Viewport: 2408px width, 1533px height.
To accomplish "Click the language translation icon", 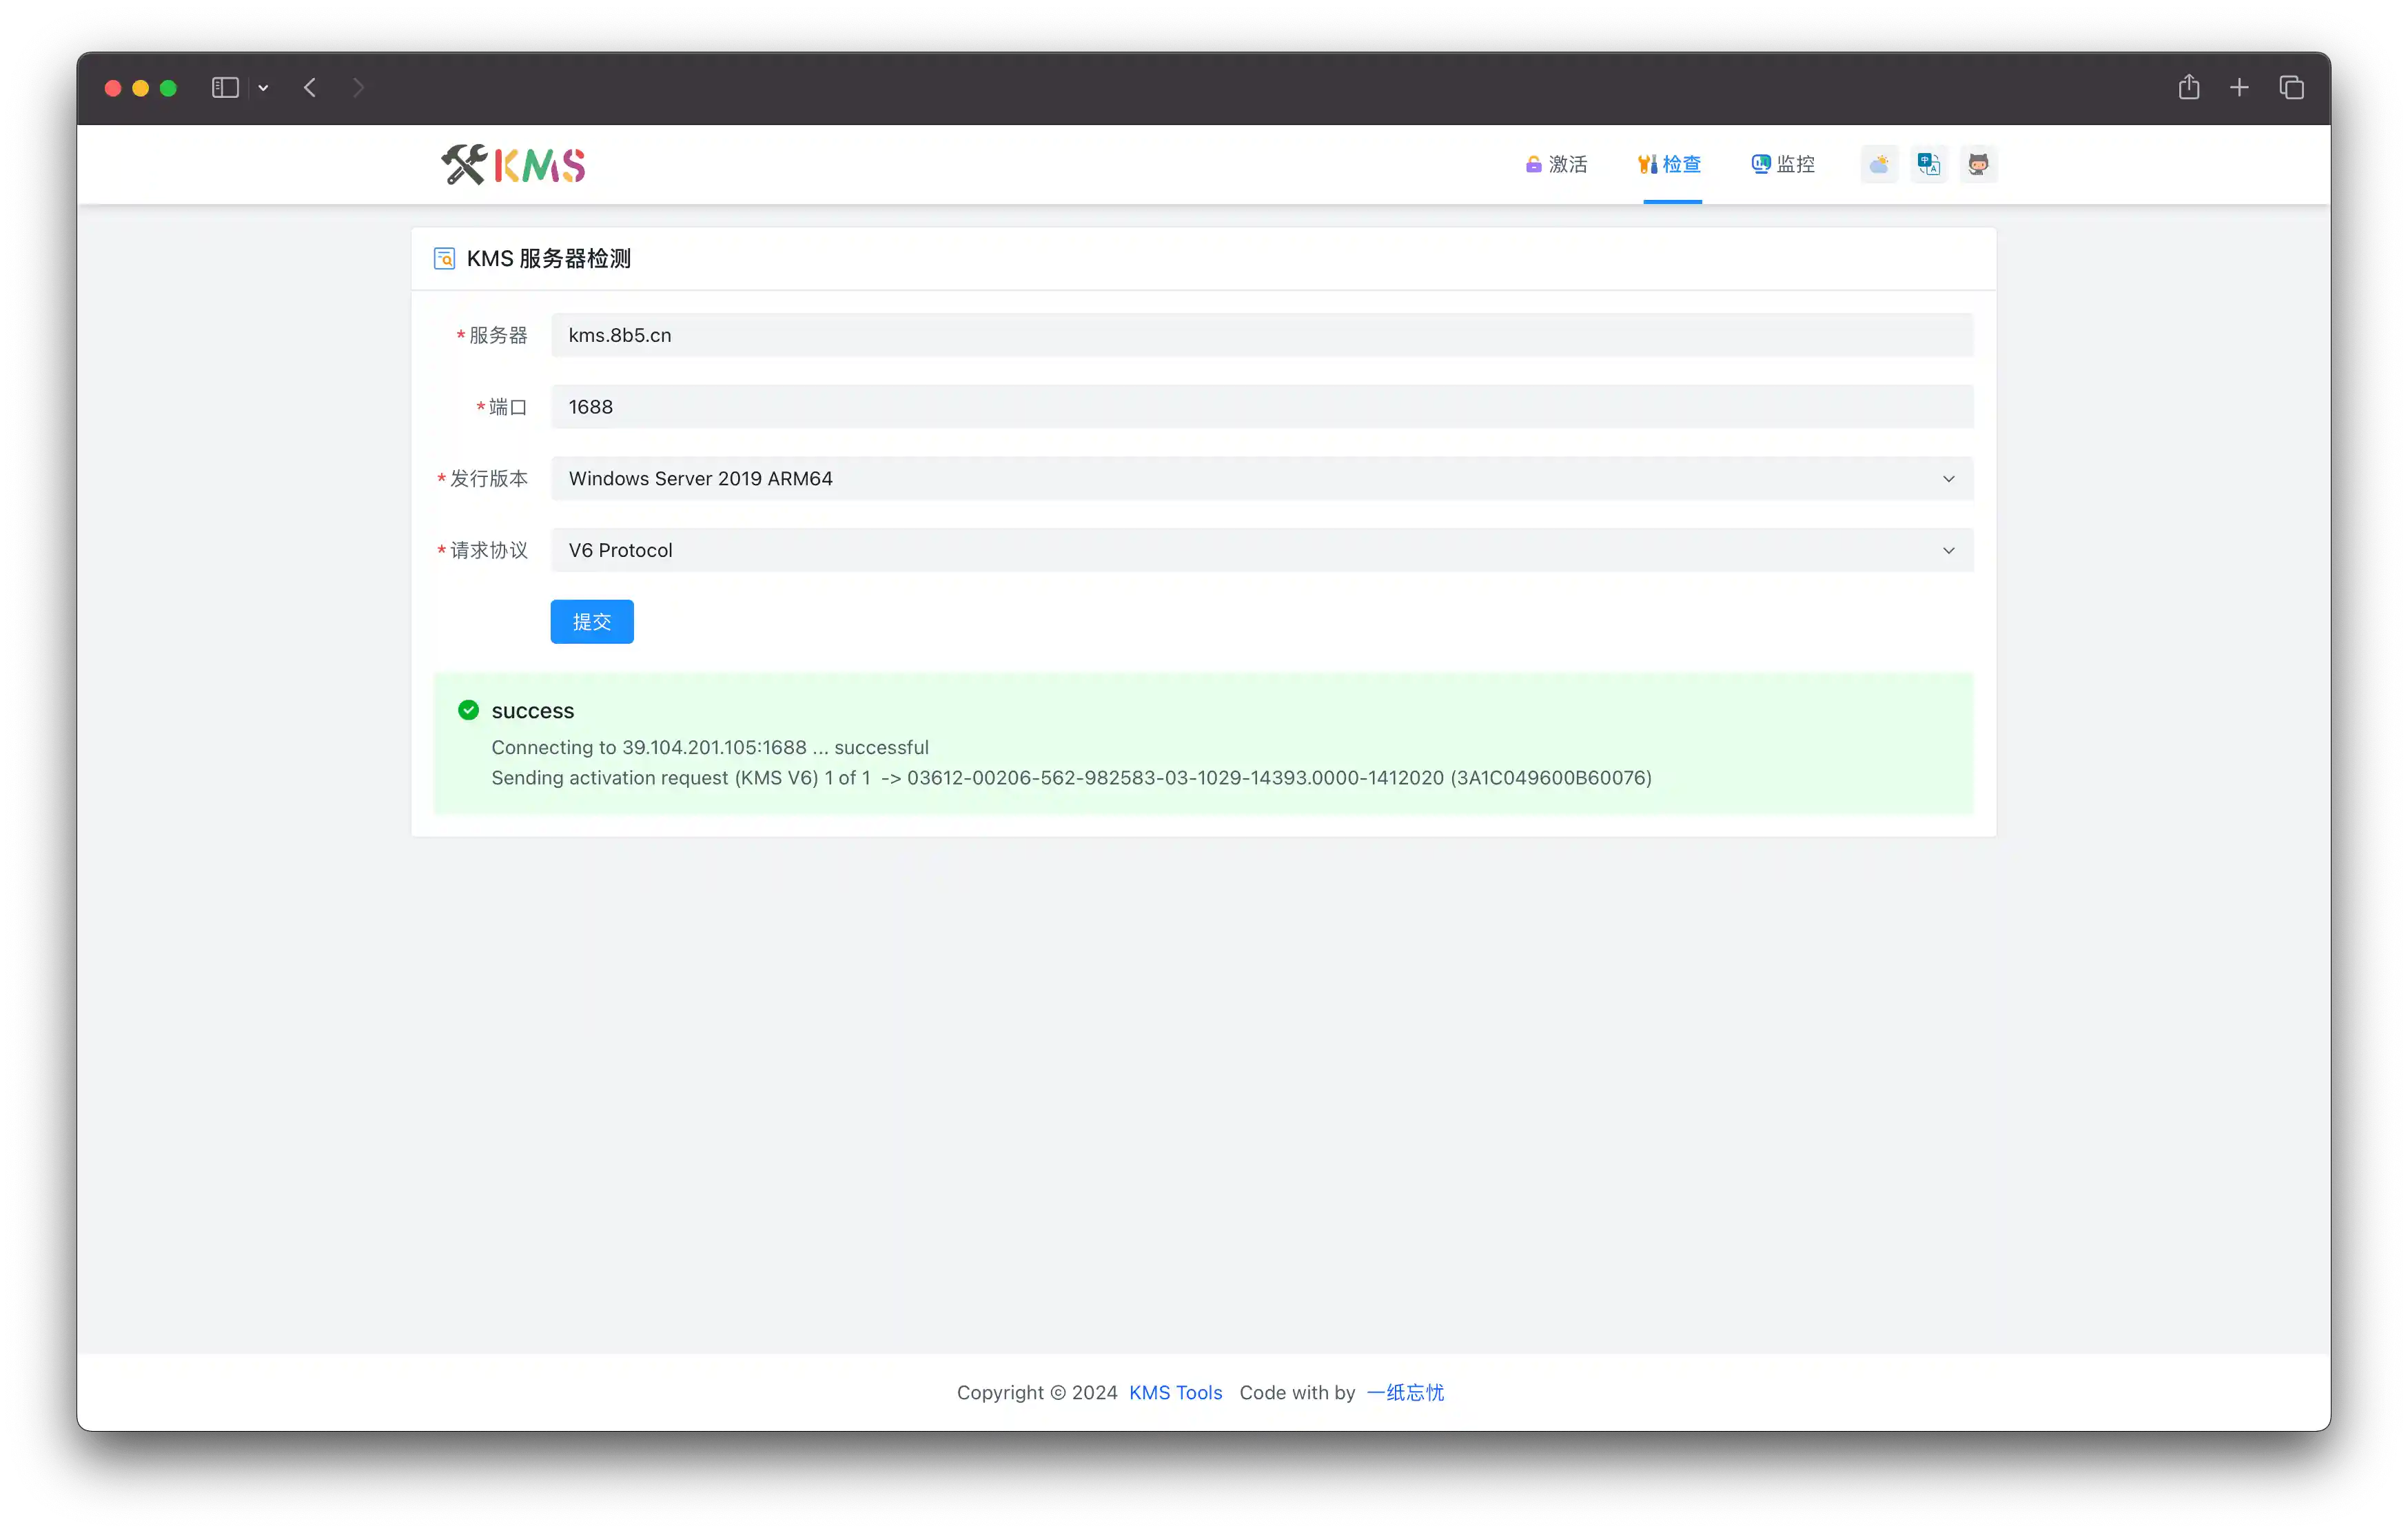I will [1929, 164].
